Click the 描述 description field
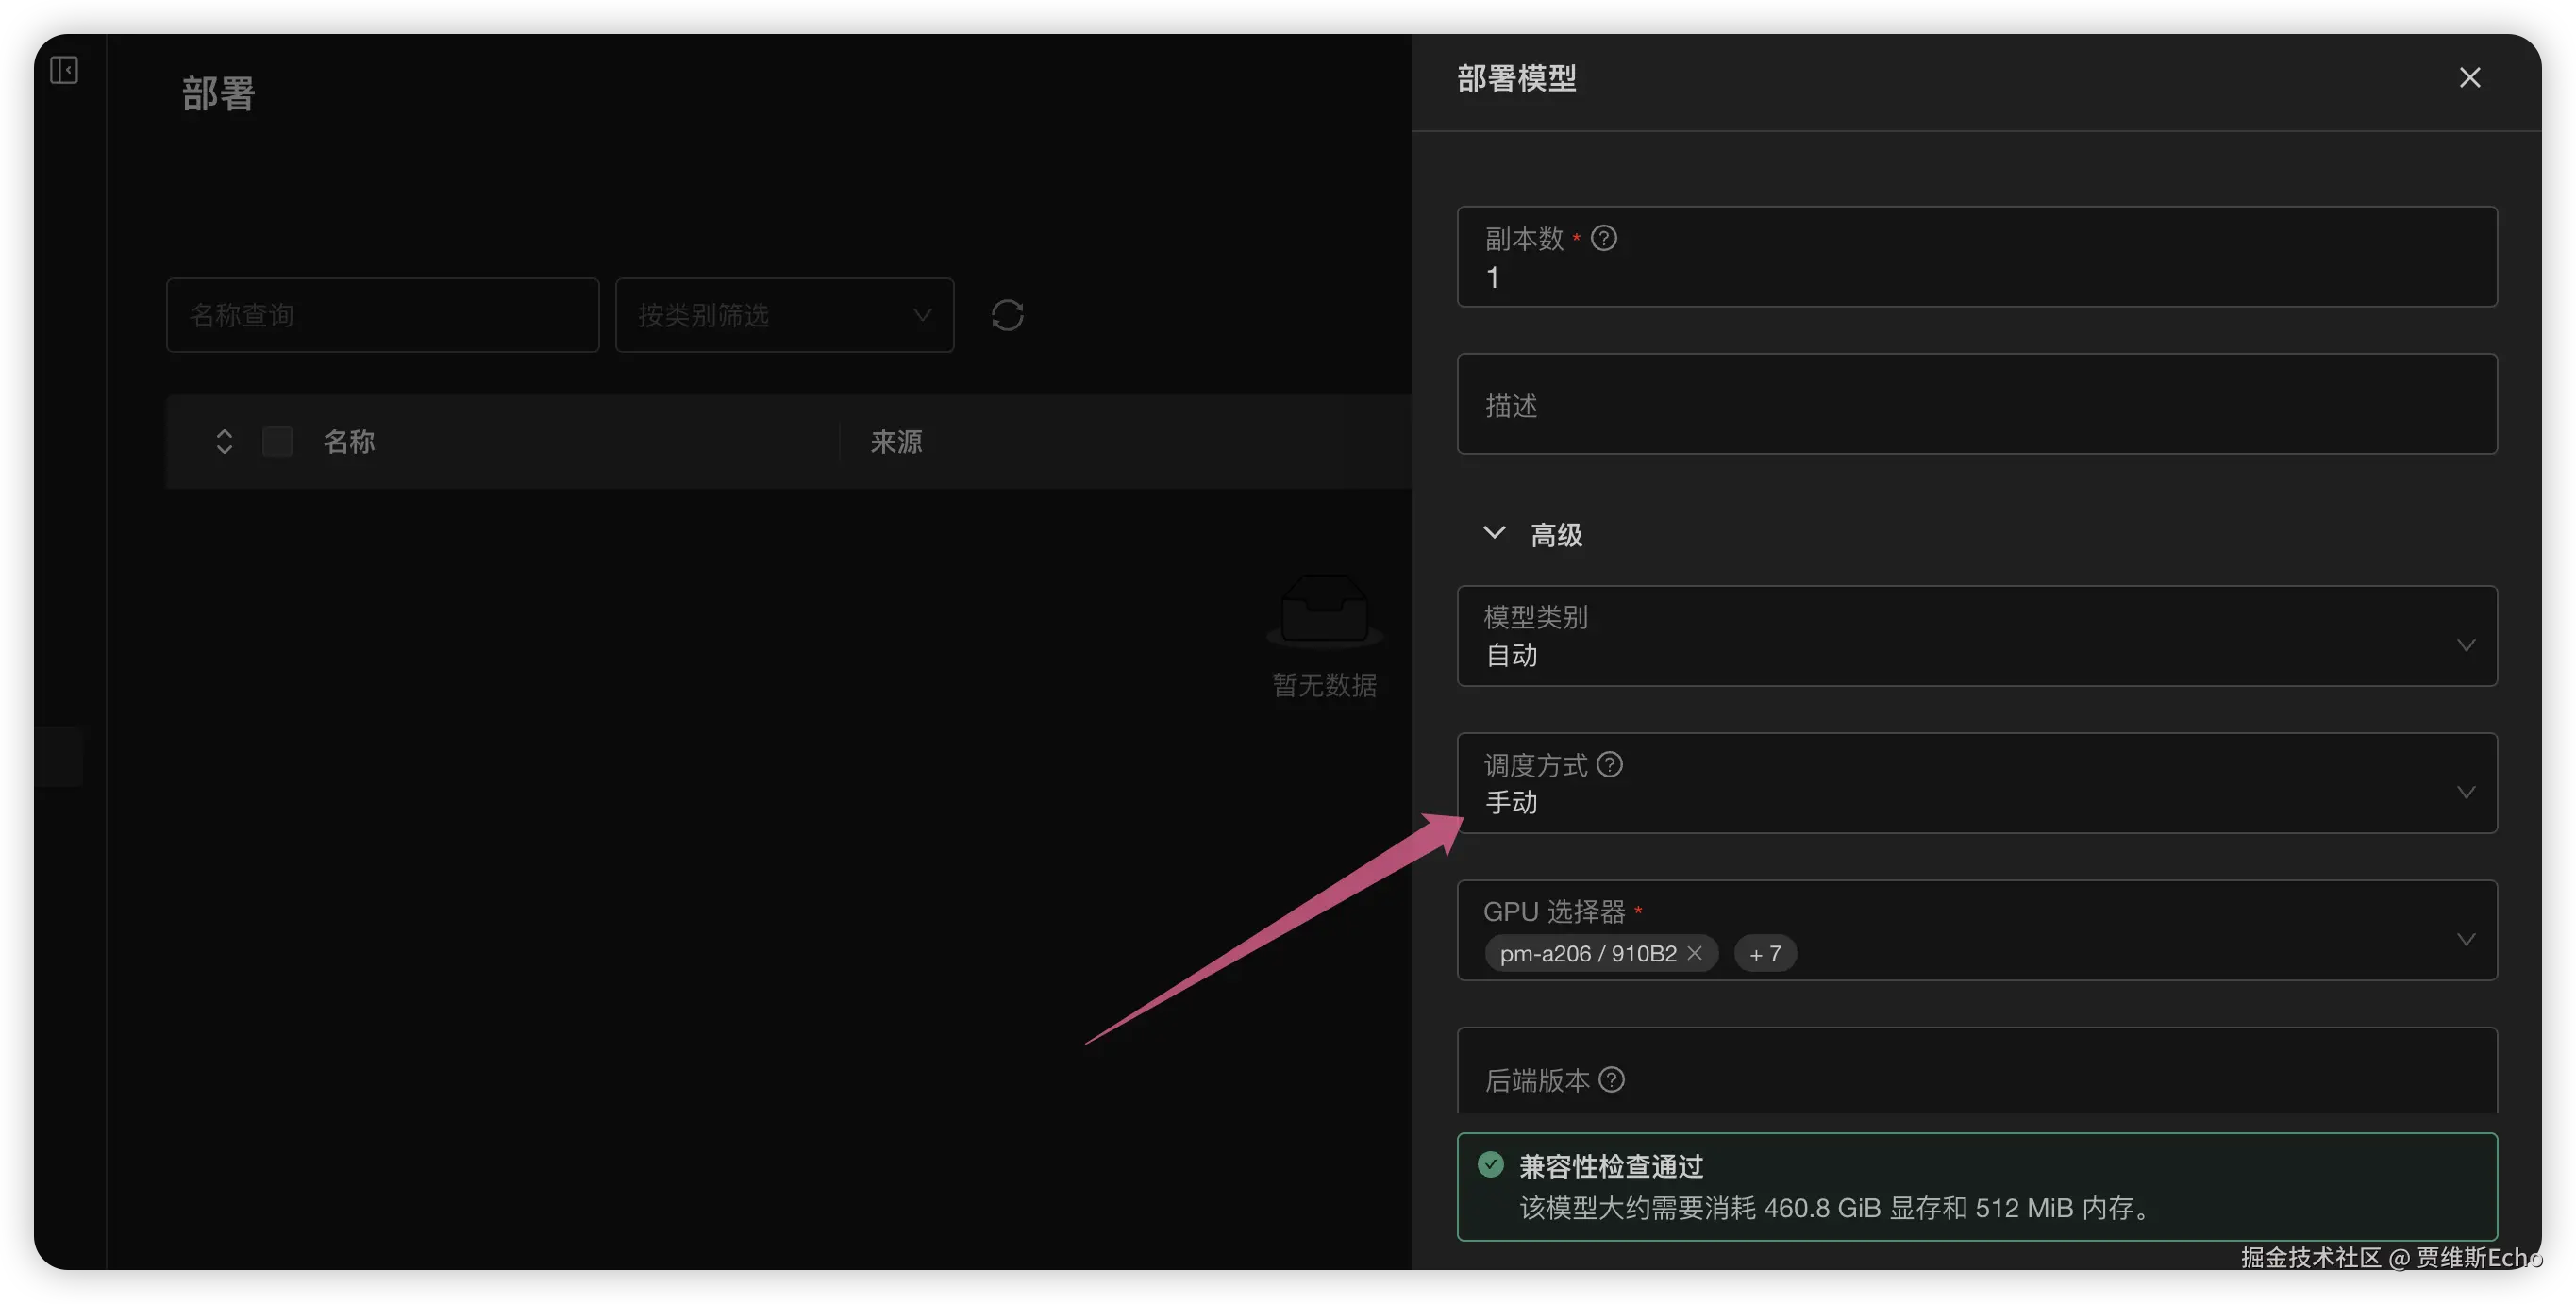The image size is (2576, 1304). click(x=1976, y=404)
